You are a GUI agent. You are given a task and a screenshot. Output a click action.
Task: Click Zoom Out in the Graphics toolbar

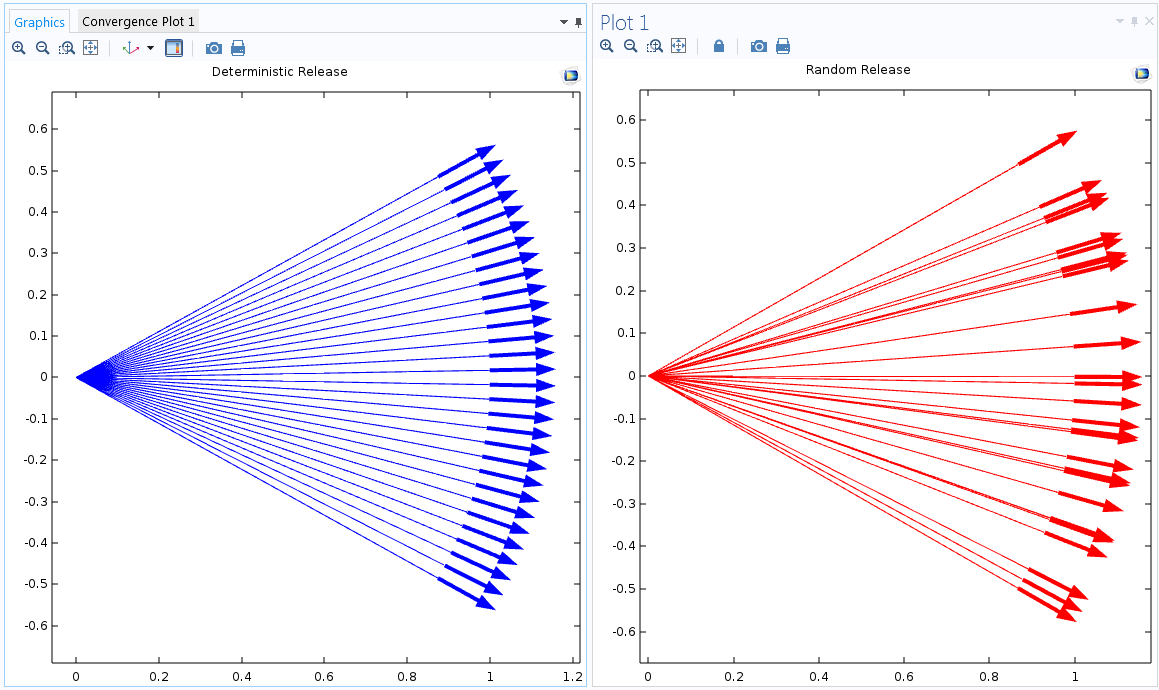42,48
